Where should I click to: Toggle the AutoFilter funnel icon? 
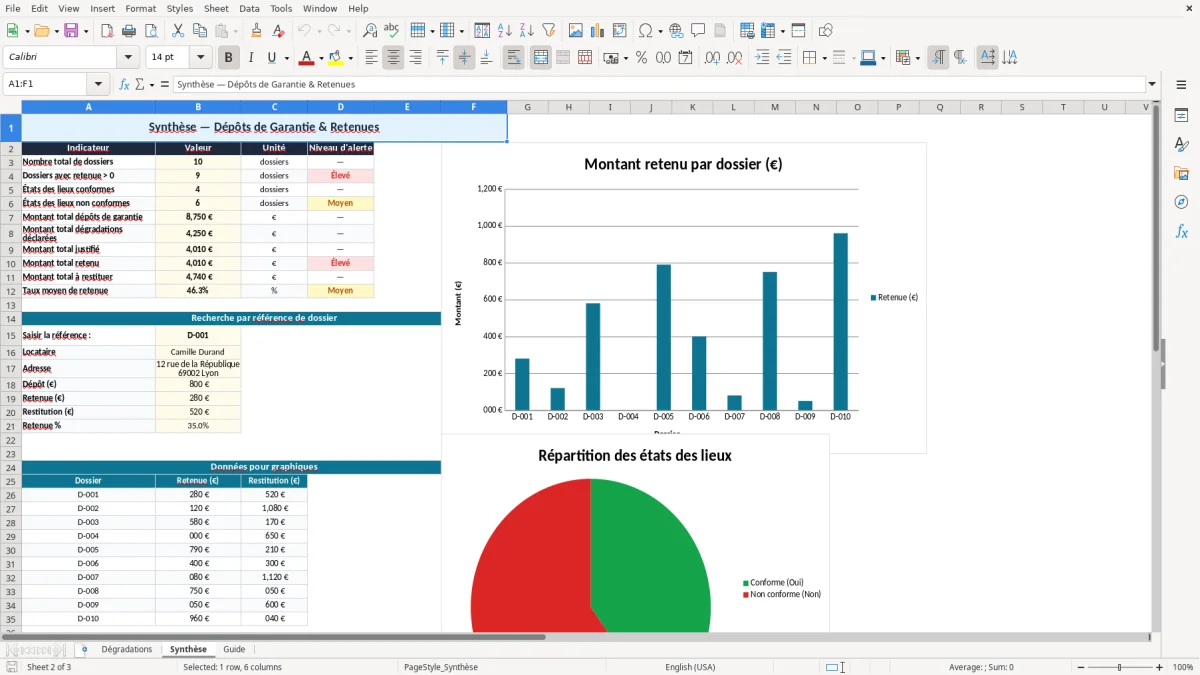pos(548,31)
